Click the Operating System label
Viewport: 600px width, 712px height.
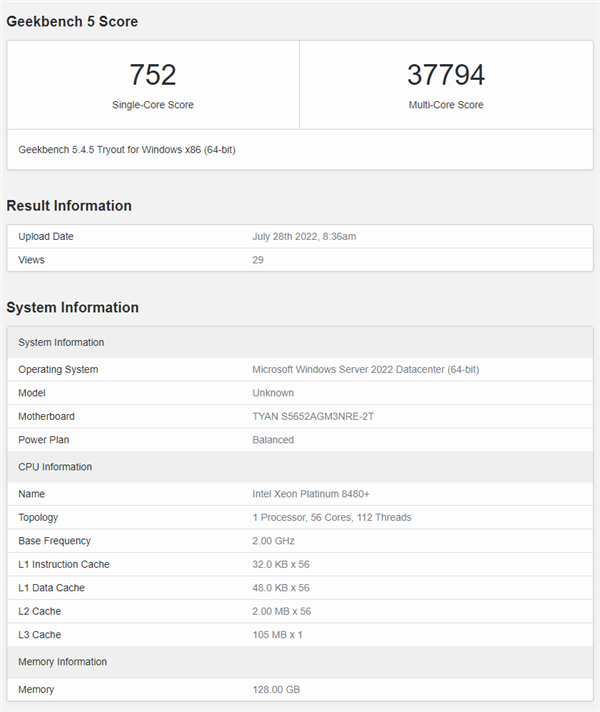pos(58,370)
